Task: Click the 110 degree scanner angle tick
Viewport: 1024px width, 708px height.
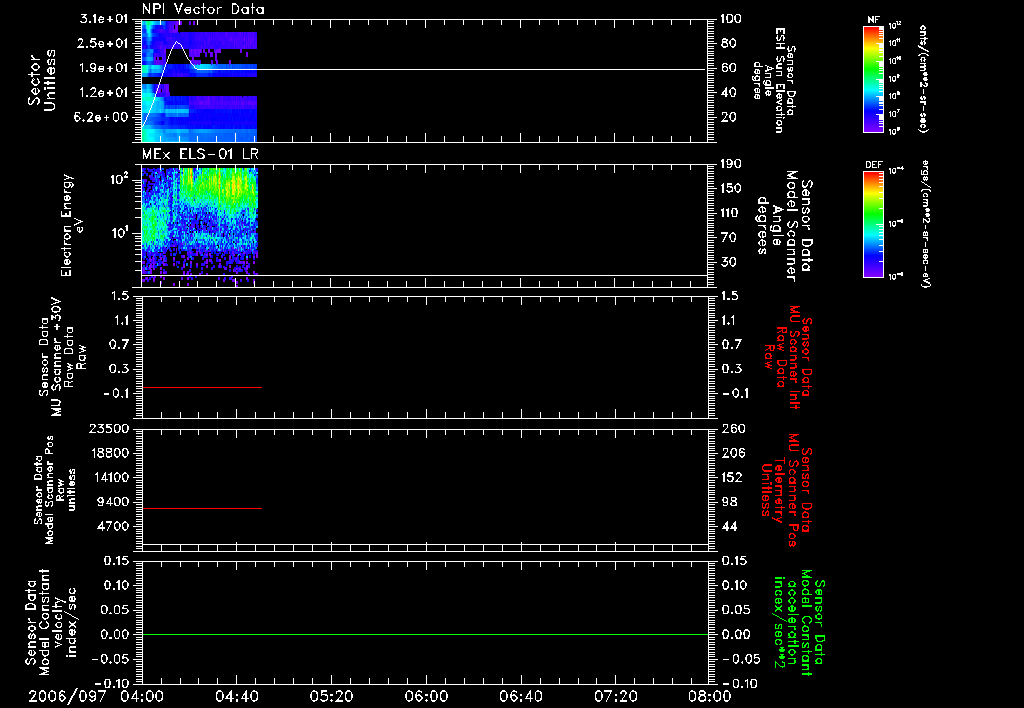Action: (x=731, y=213)
